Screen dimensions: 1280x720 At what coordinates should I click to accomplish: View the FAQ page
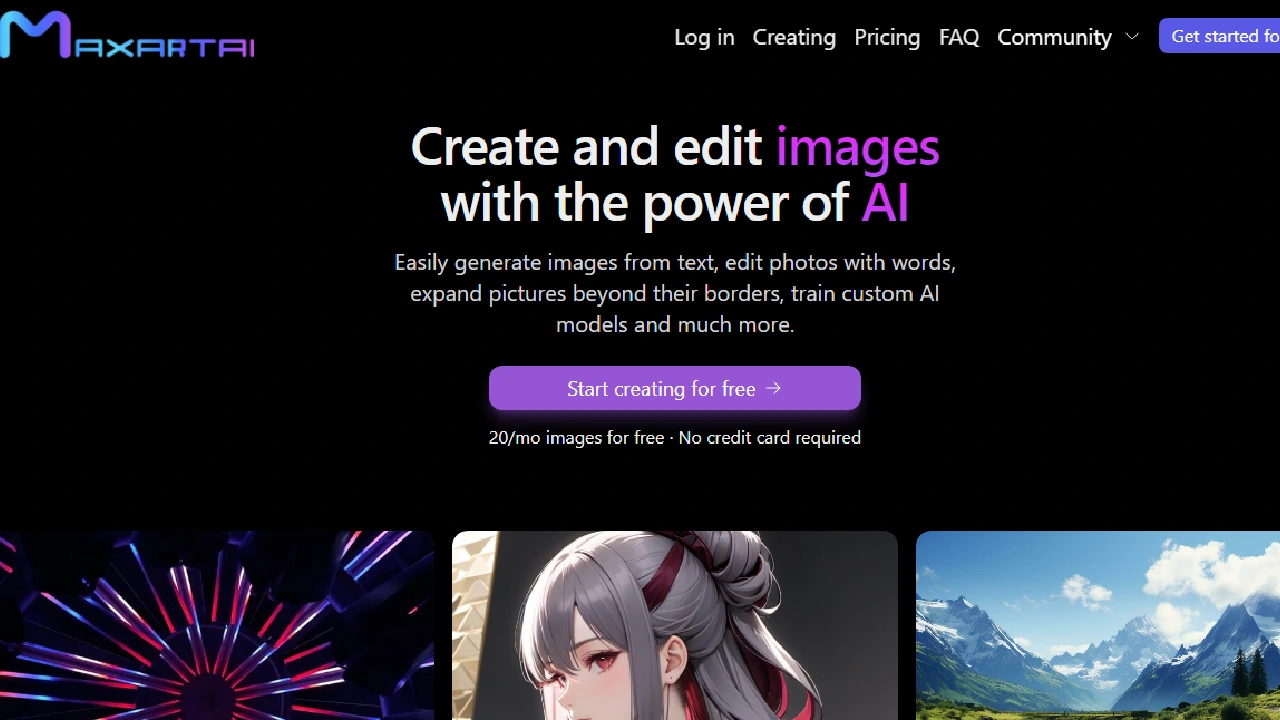958,37
